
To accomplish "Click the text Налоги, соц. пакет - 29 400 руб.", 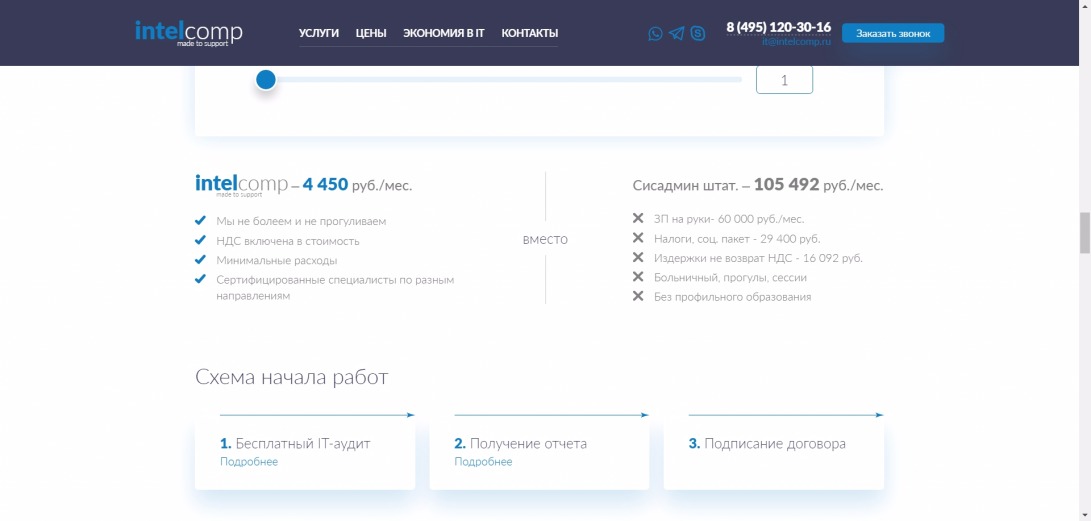I will pos(738,239).
